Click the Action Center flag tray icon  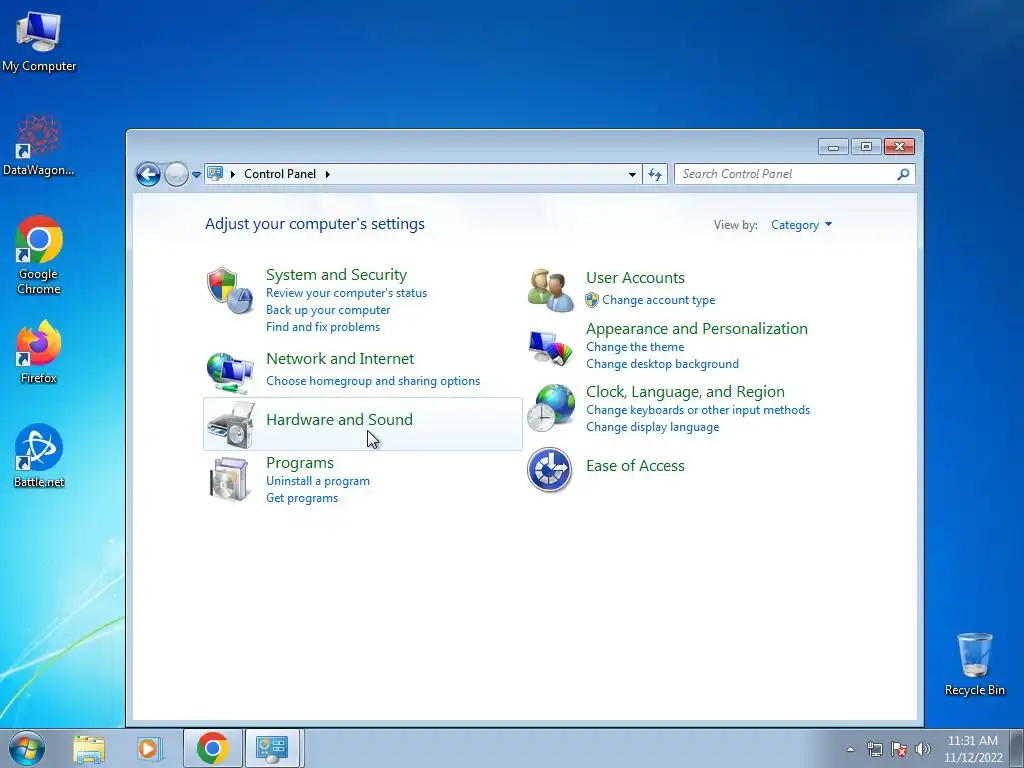pos(899,749)
